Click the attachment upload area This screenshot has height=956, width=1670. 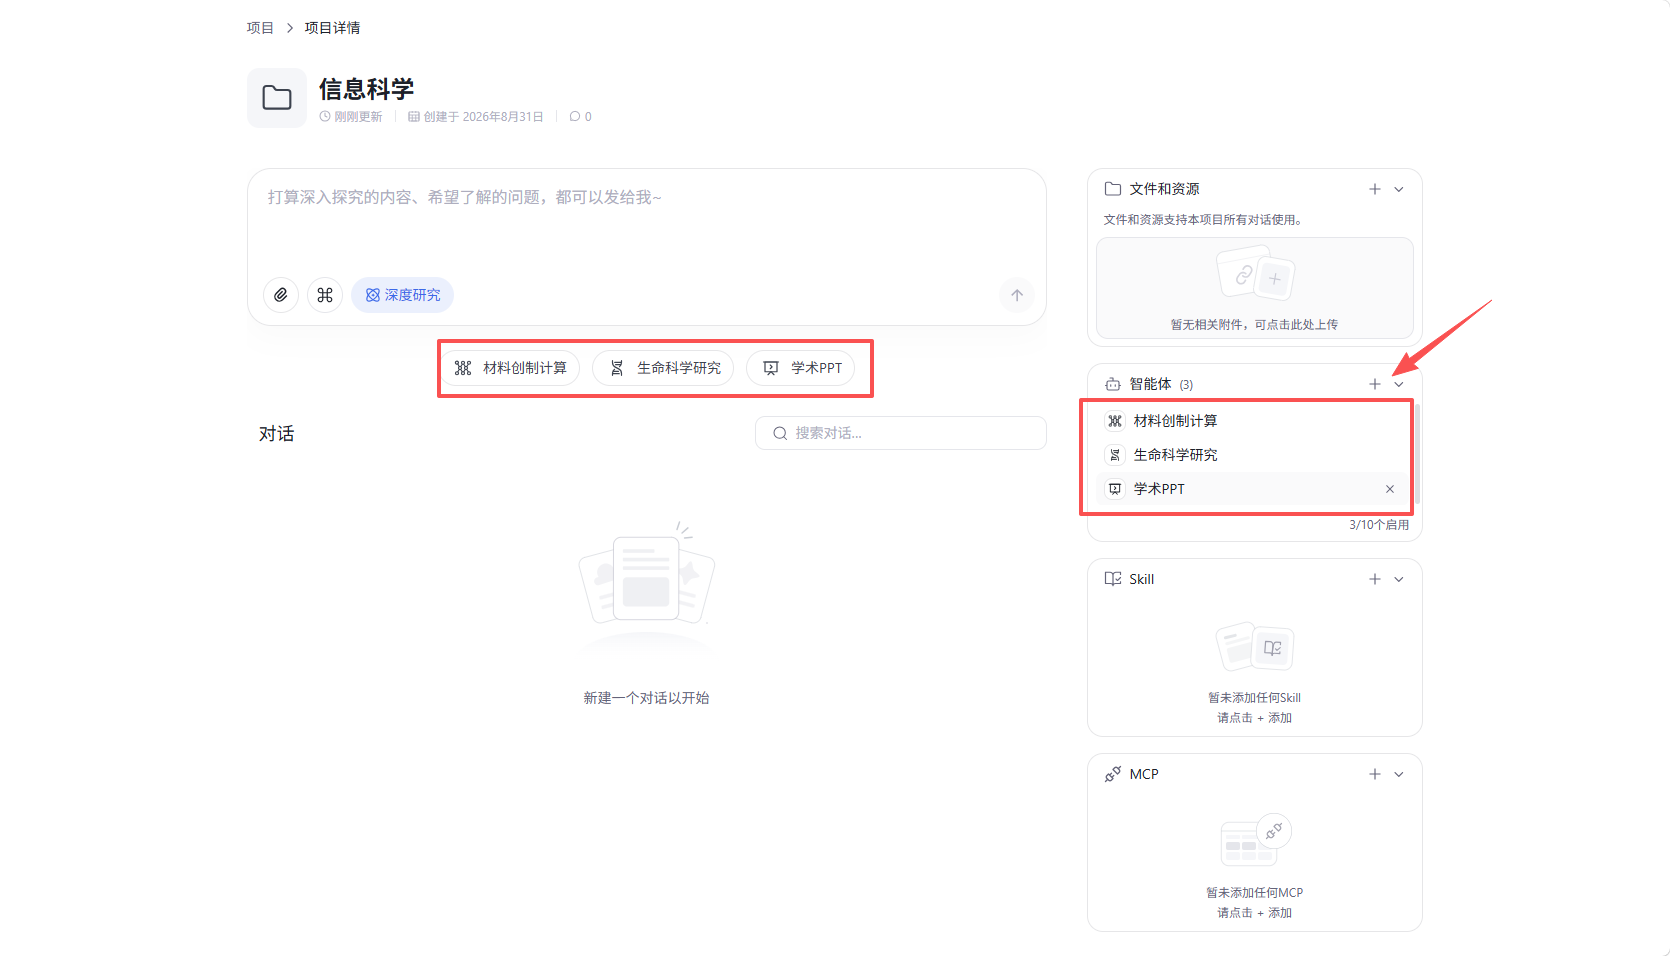click(x=1255, y=288)
